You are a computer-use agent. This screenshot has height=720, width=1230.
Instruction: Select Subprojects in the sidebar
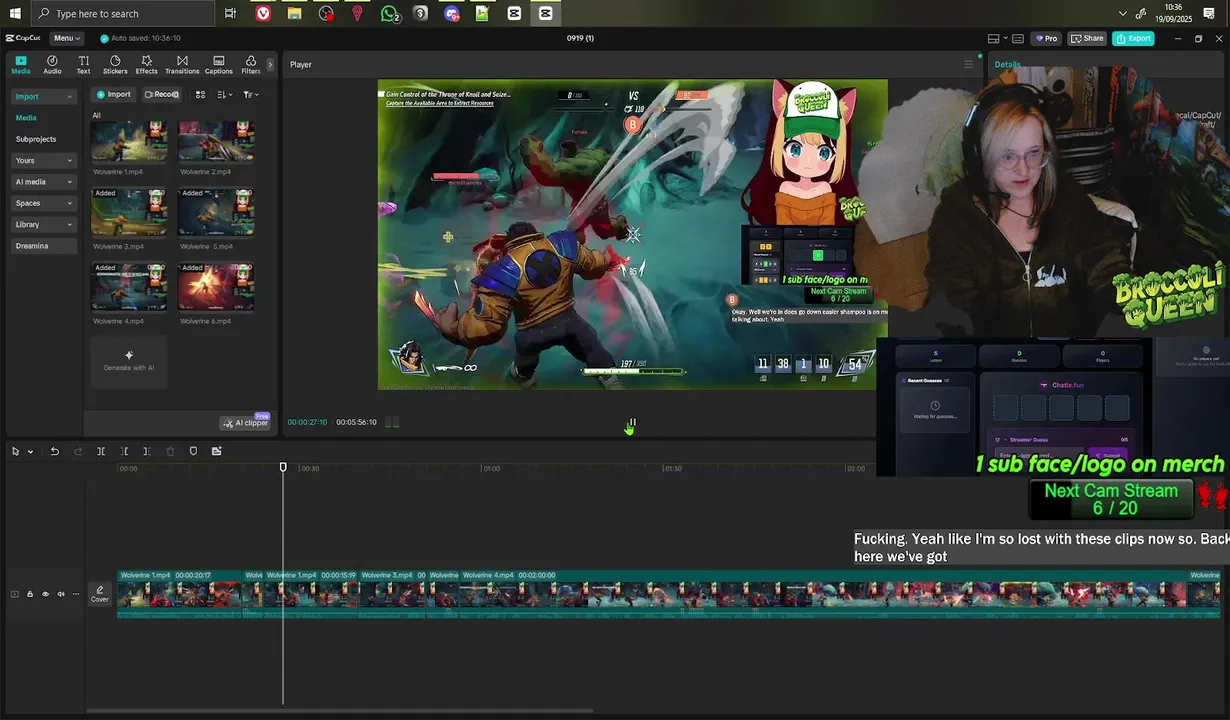36,139
